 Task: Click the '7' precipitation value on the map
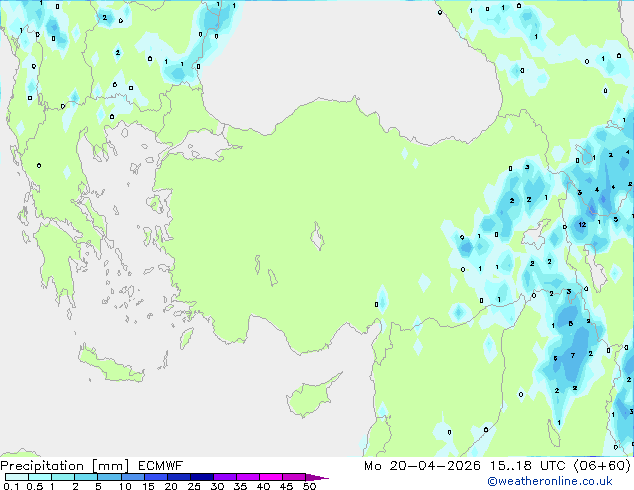coord(573,355)
